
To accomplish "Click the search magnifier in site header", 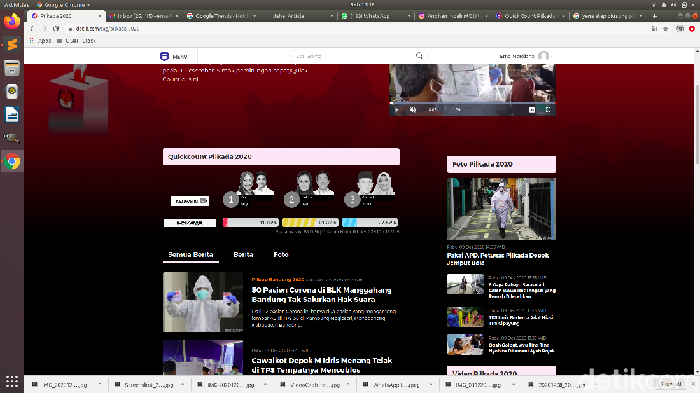I will pyautogui.click(x=419, y=56).
